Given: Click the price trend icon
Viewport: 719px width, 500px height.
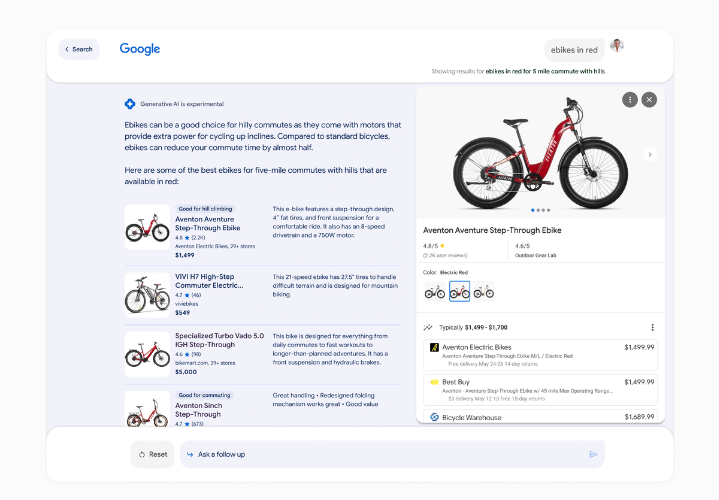Looking at the screenshot, I should click(428, 327).
